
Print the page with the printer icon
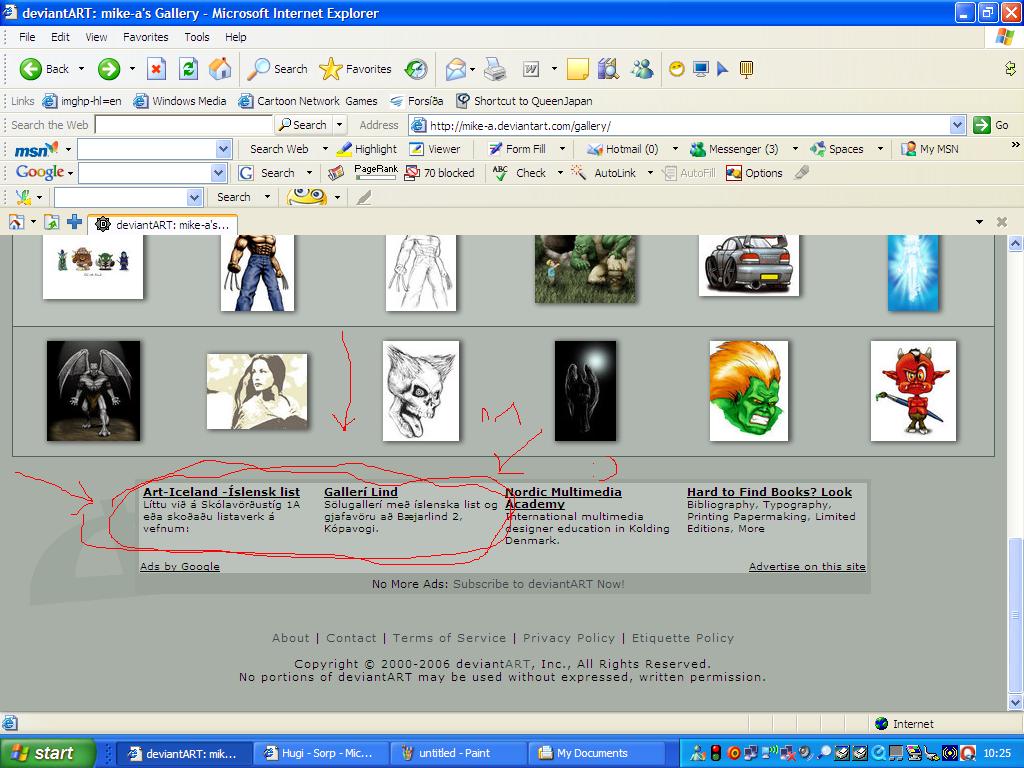tap(495, 69)
